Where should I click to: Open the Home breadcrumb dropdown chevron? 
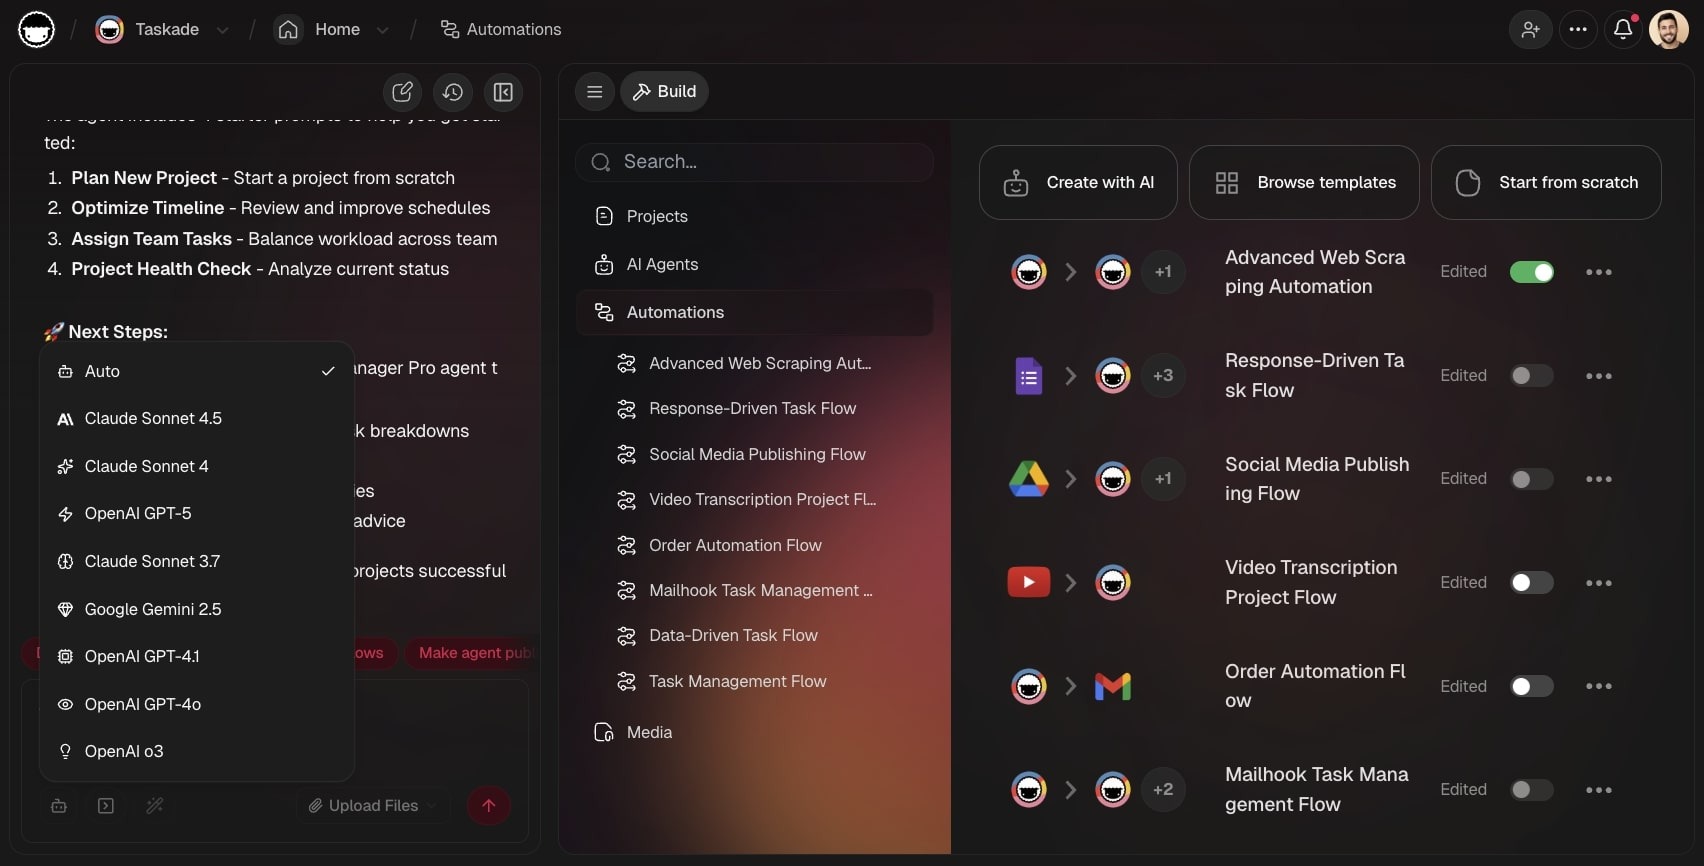coord(383,30)
